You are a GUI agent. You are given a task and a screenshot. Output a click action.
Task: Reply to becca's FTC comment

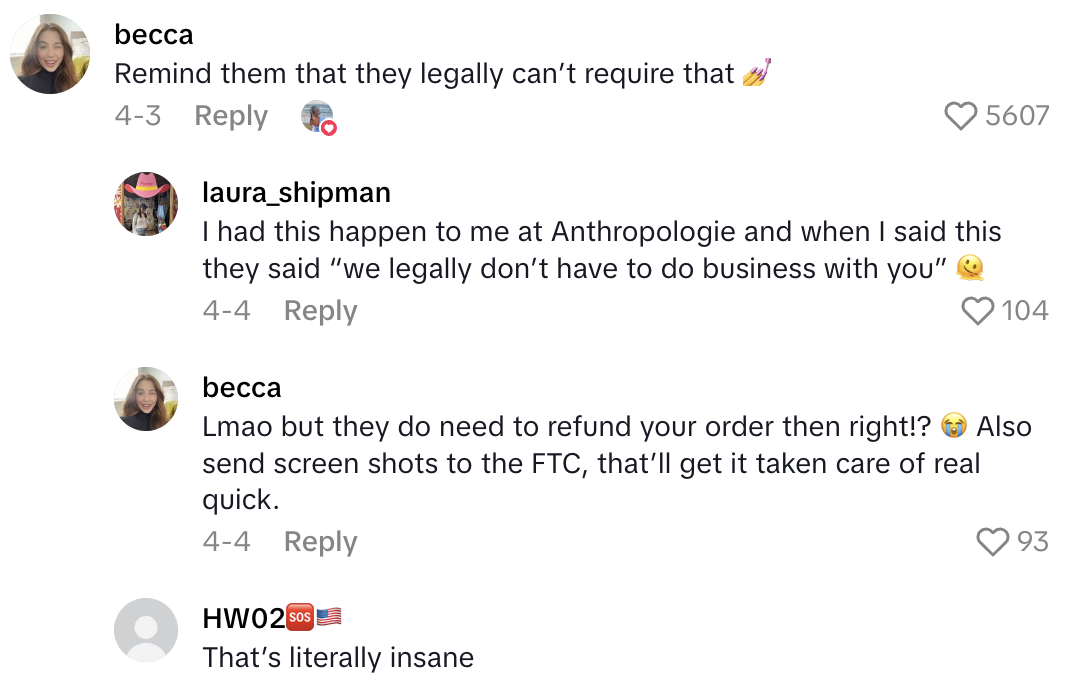pos(321,541)
